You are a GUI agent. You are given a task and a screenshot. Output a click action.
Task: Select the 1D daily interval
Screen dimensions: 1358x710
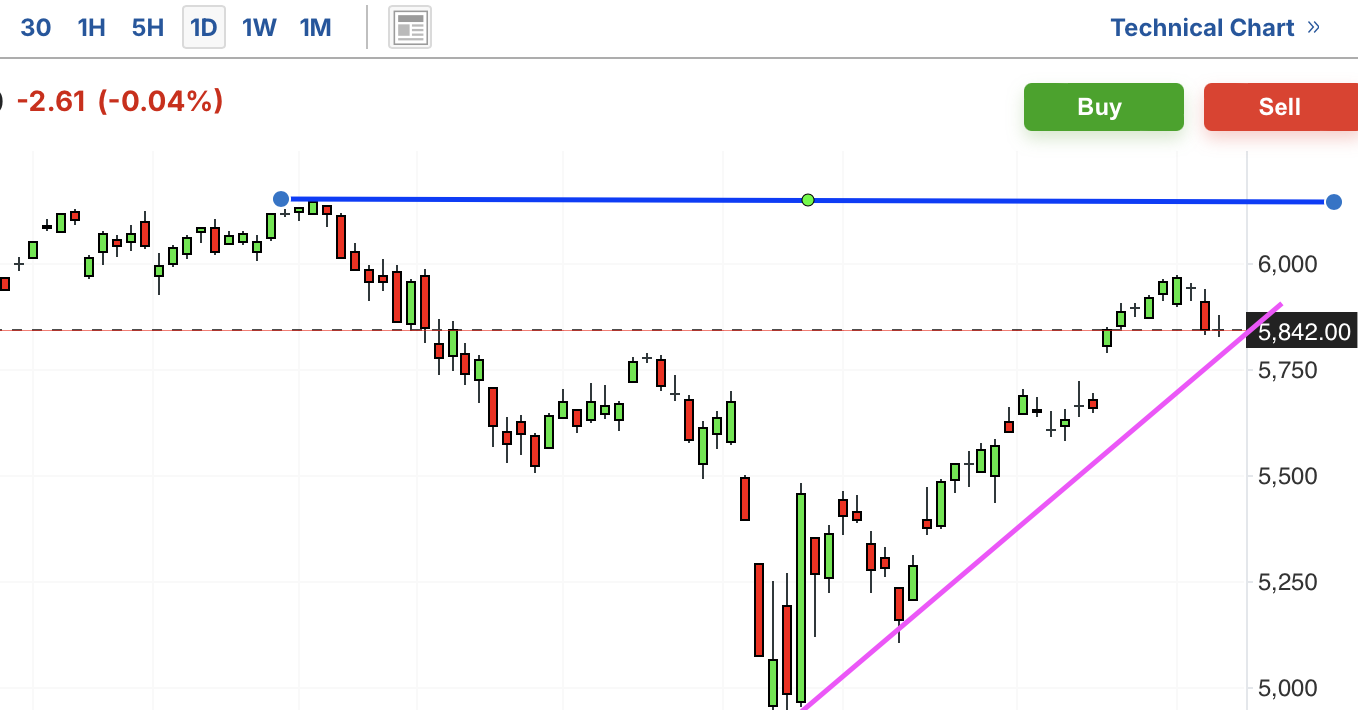(x=204, y=28)
